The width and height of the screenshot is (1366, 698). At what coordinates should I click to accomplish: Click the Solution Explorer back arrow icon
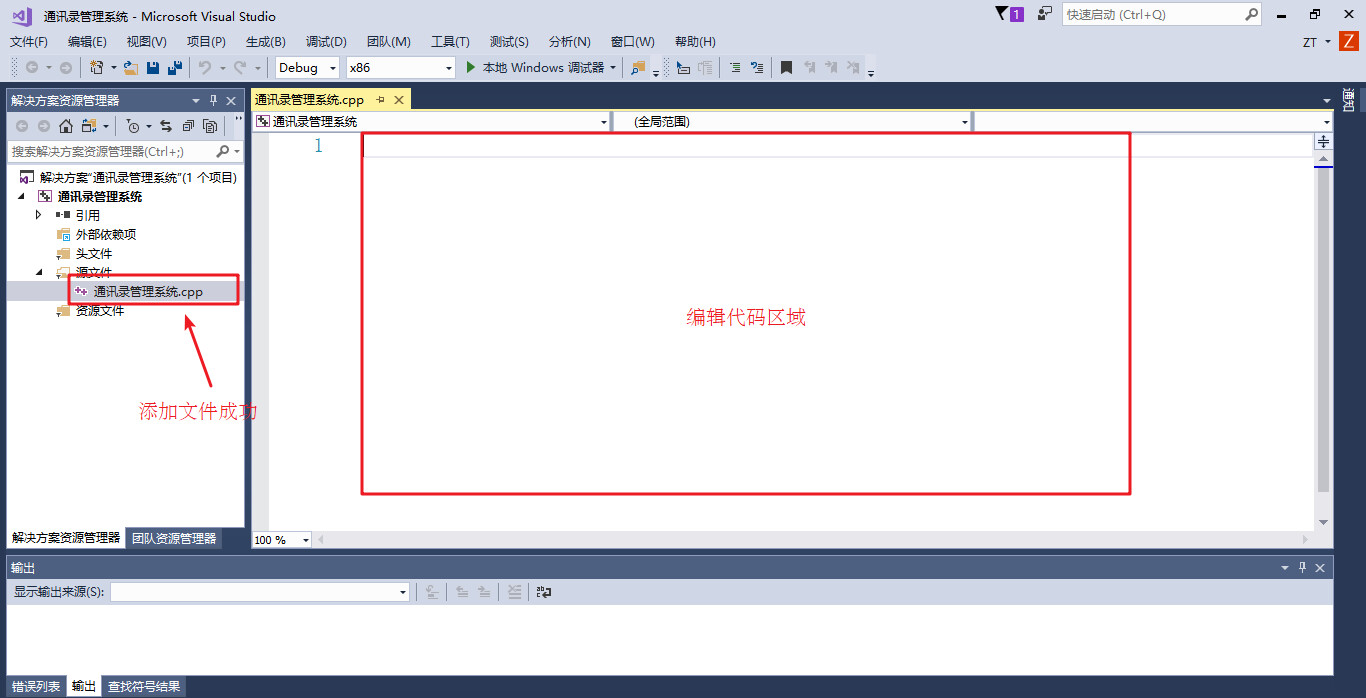tap(22, 126)
